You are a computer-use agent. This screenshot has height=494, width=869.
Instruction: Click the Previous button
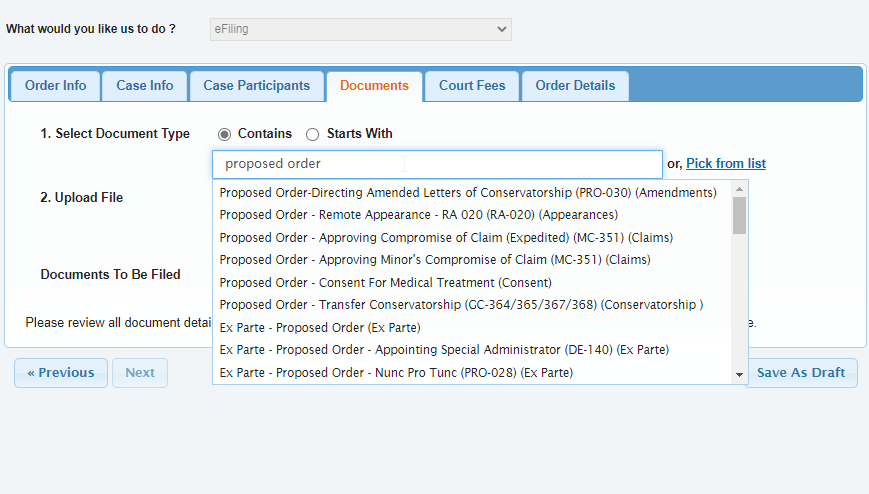click(61, 373)
